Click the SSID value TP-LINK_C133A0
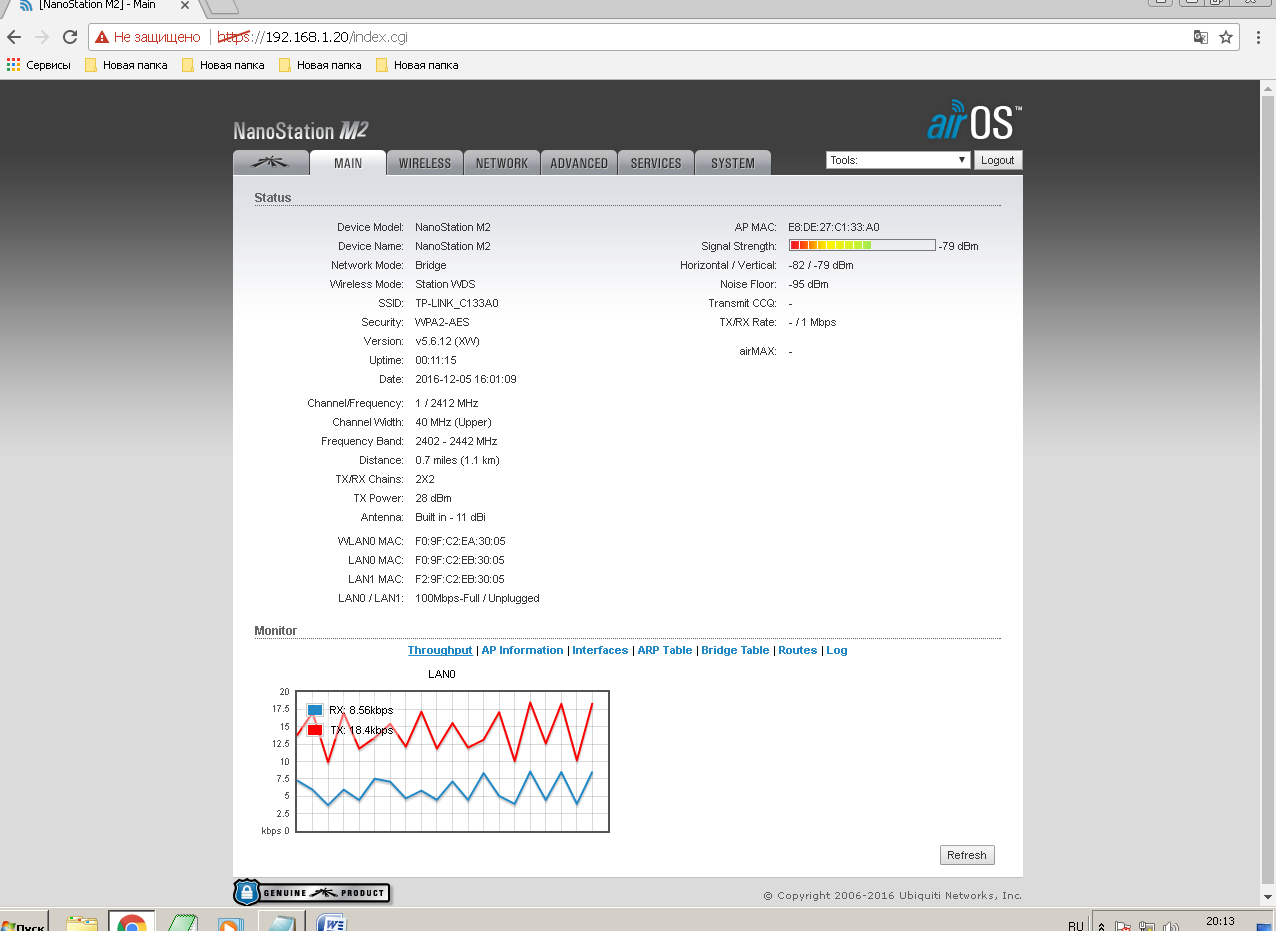Viewport: 1276px width, 931px height. tap(457, 303)
